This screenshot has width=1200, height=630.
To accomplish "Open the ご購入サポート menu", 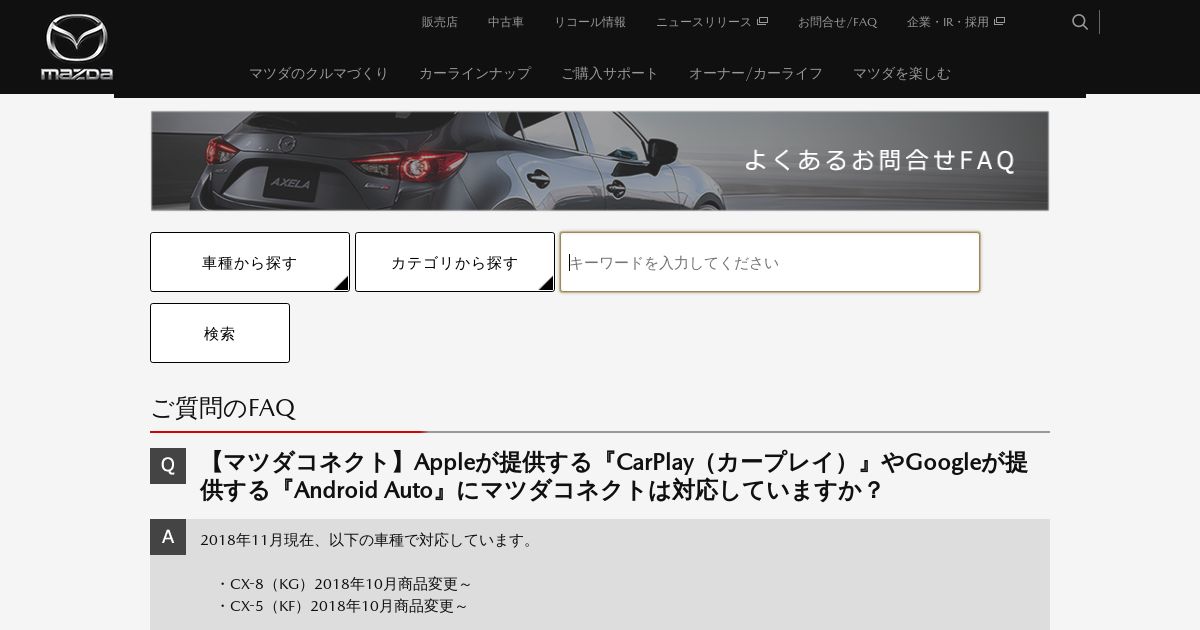I will pos(609,73).
